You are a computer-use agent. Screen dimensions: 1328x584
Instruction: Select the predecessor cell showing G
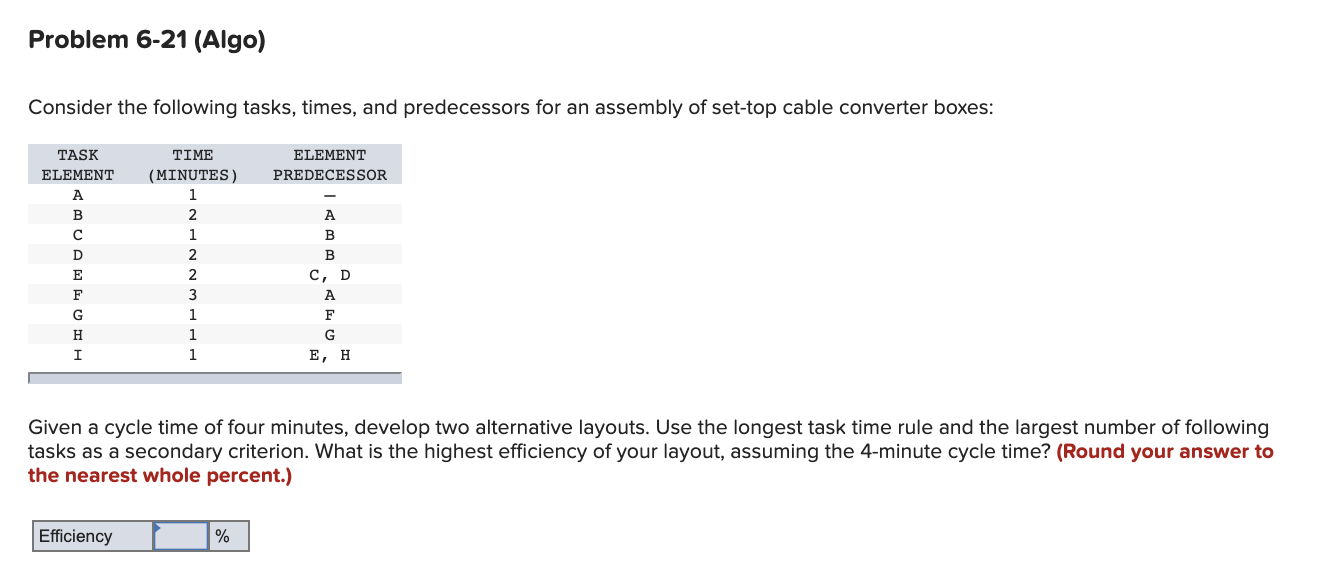coord(330,334)
